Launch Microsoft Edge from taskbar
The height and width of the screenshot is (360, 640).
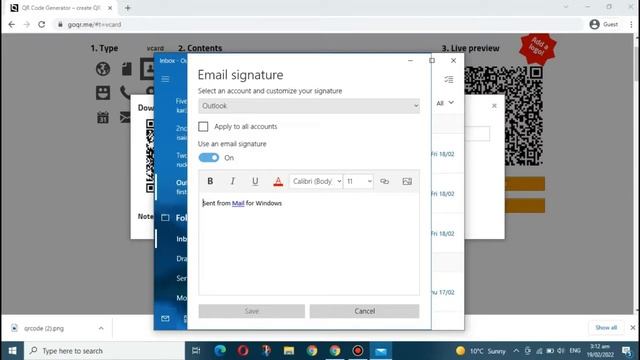[x=220, y=351]
